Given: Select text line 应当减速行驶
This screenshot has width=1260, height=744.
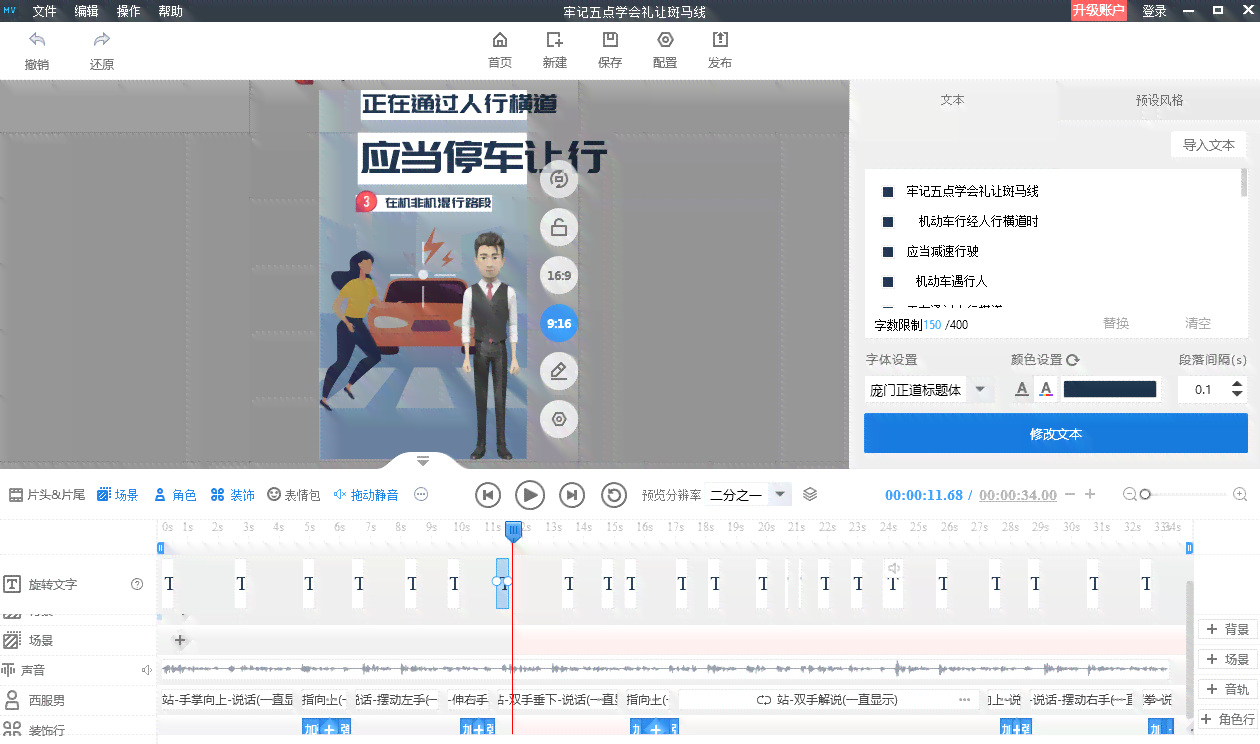Looking at the screenshot, I should point(942,251).
